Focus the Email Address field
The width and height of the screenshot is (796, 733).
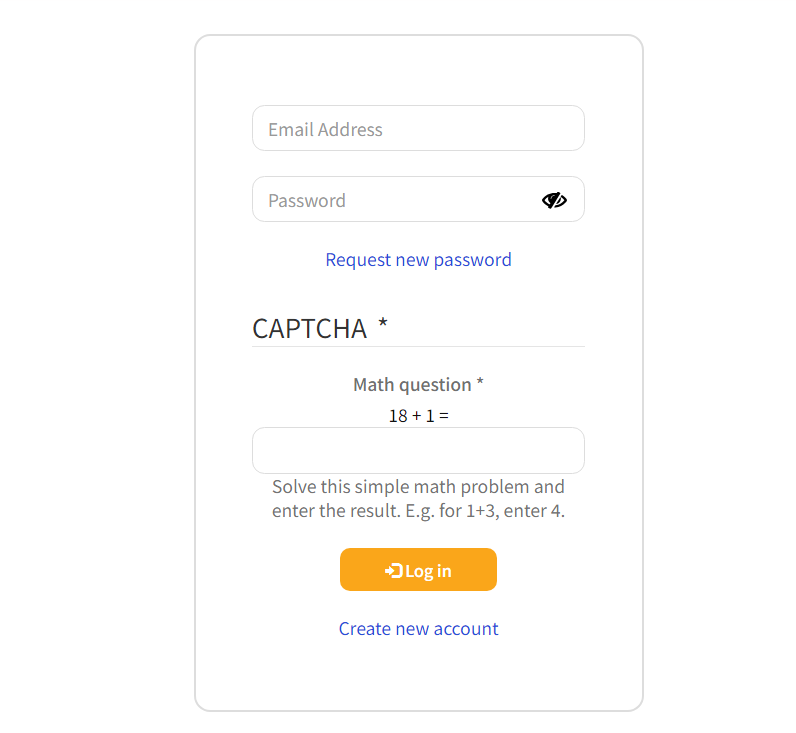(418, 129)
